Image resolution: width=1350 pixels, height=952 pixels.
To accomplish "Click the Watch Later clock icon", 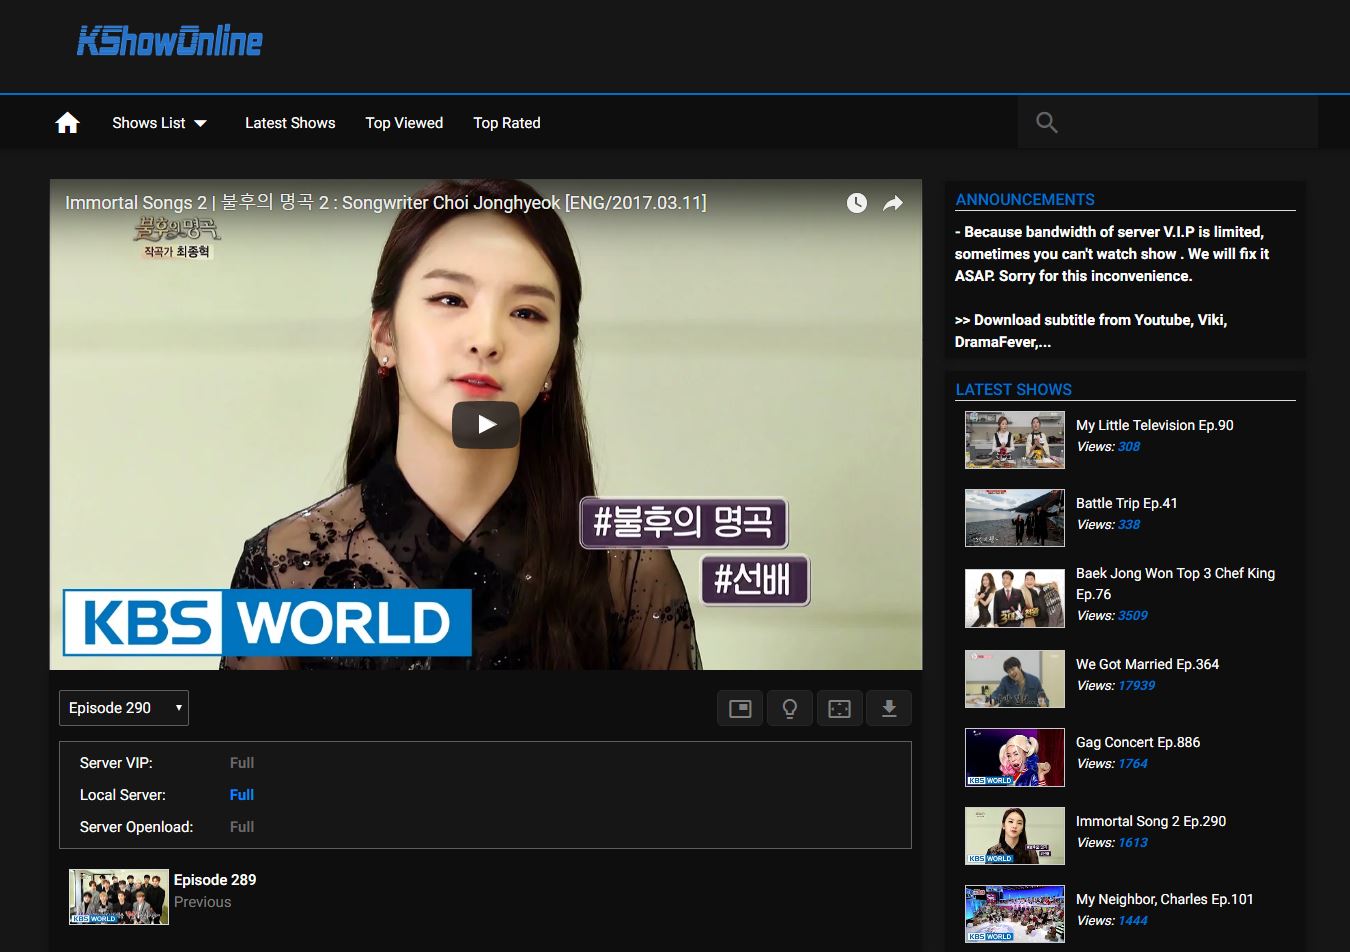I will pyautogui.click(x=857, y=203).
